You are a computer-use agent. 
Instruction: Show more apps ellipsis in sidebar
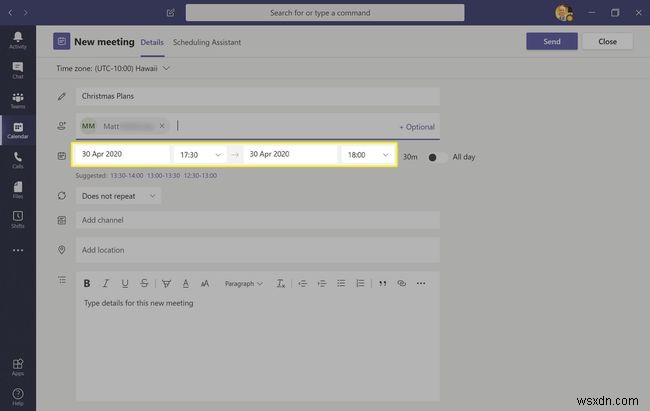click(18, 250)
